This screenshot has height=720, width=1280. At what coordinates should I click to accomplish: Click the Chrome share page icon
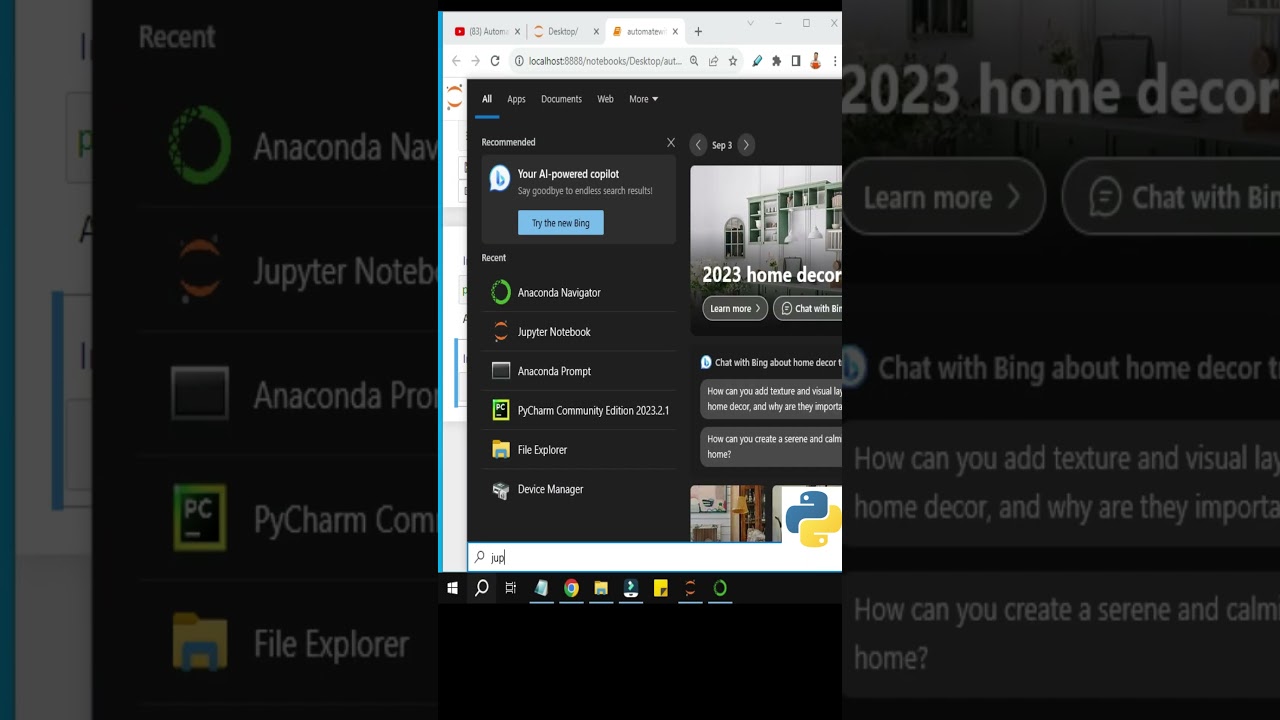(713, 61)
